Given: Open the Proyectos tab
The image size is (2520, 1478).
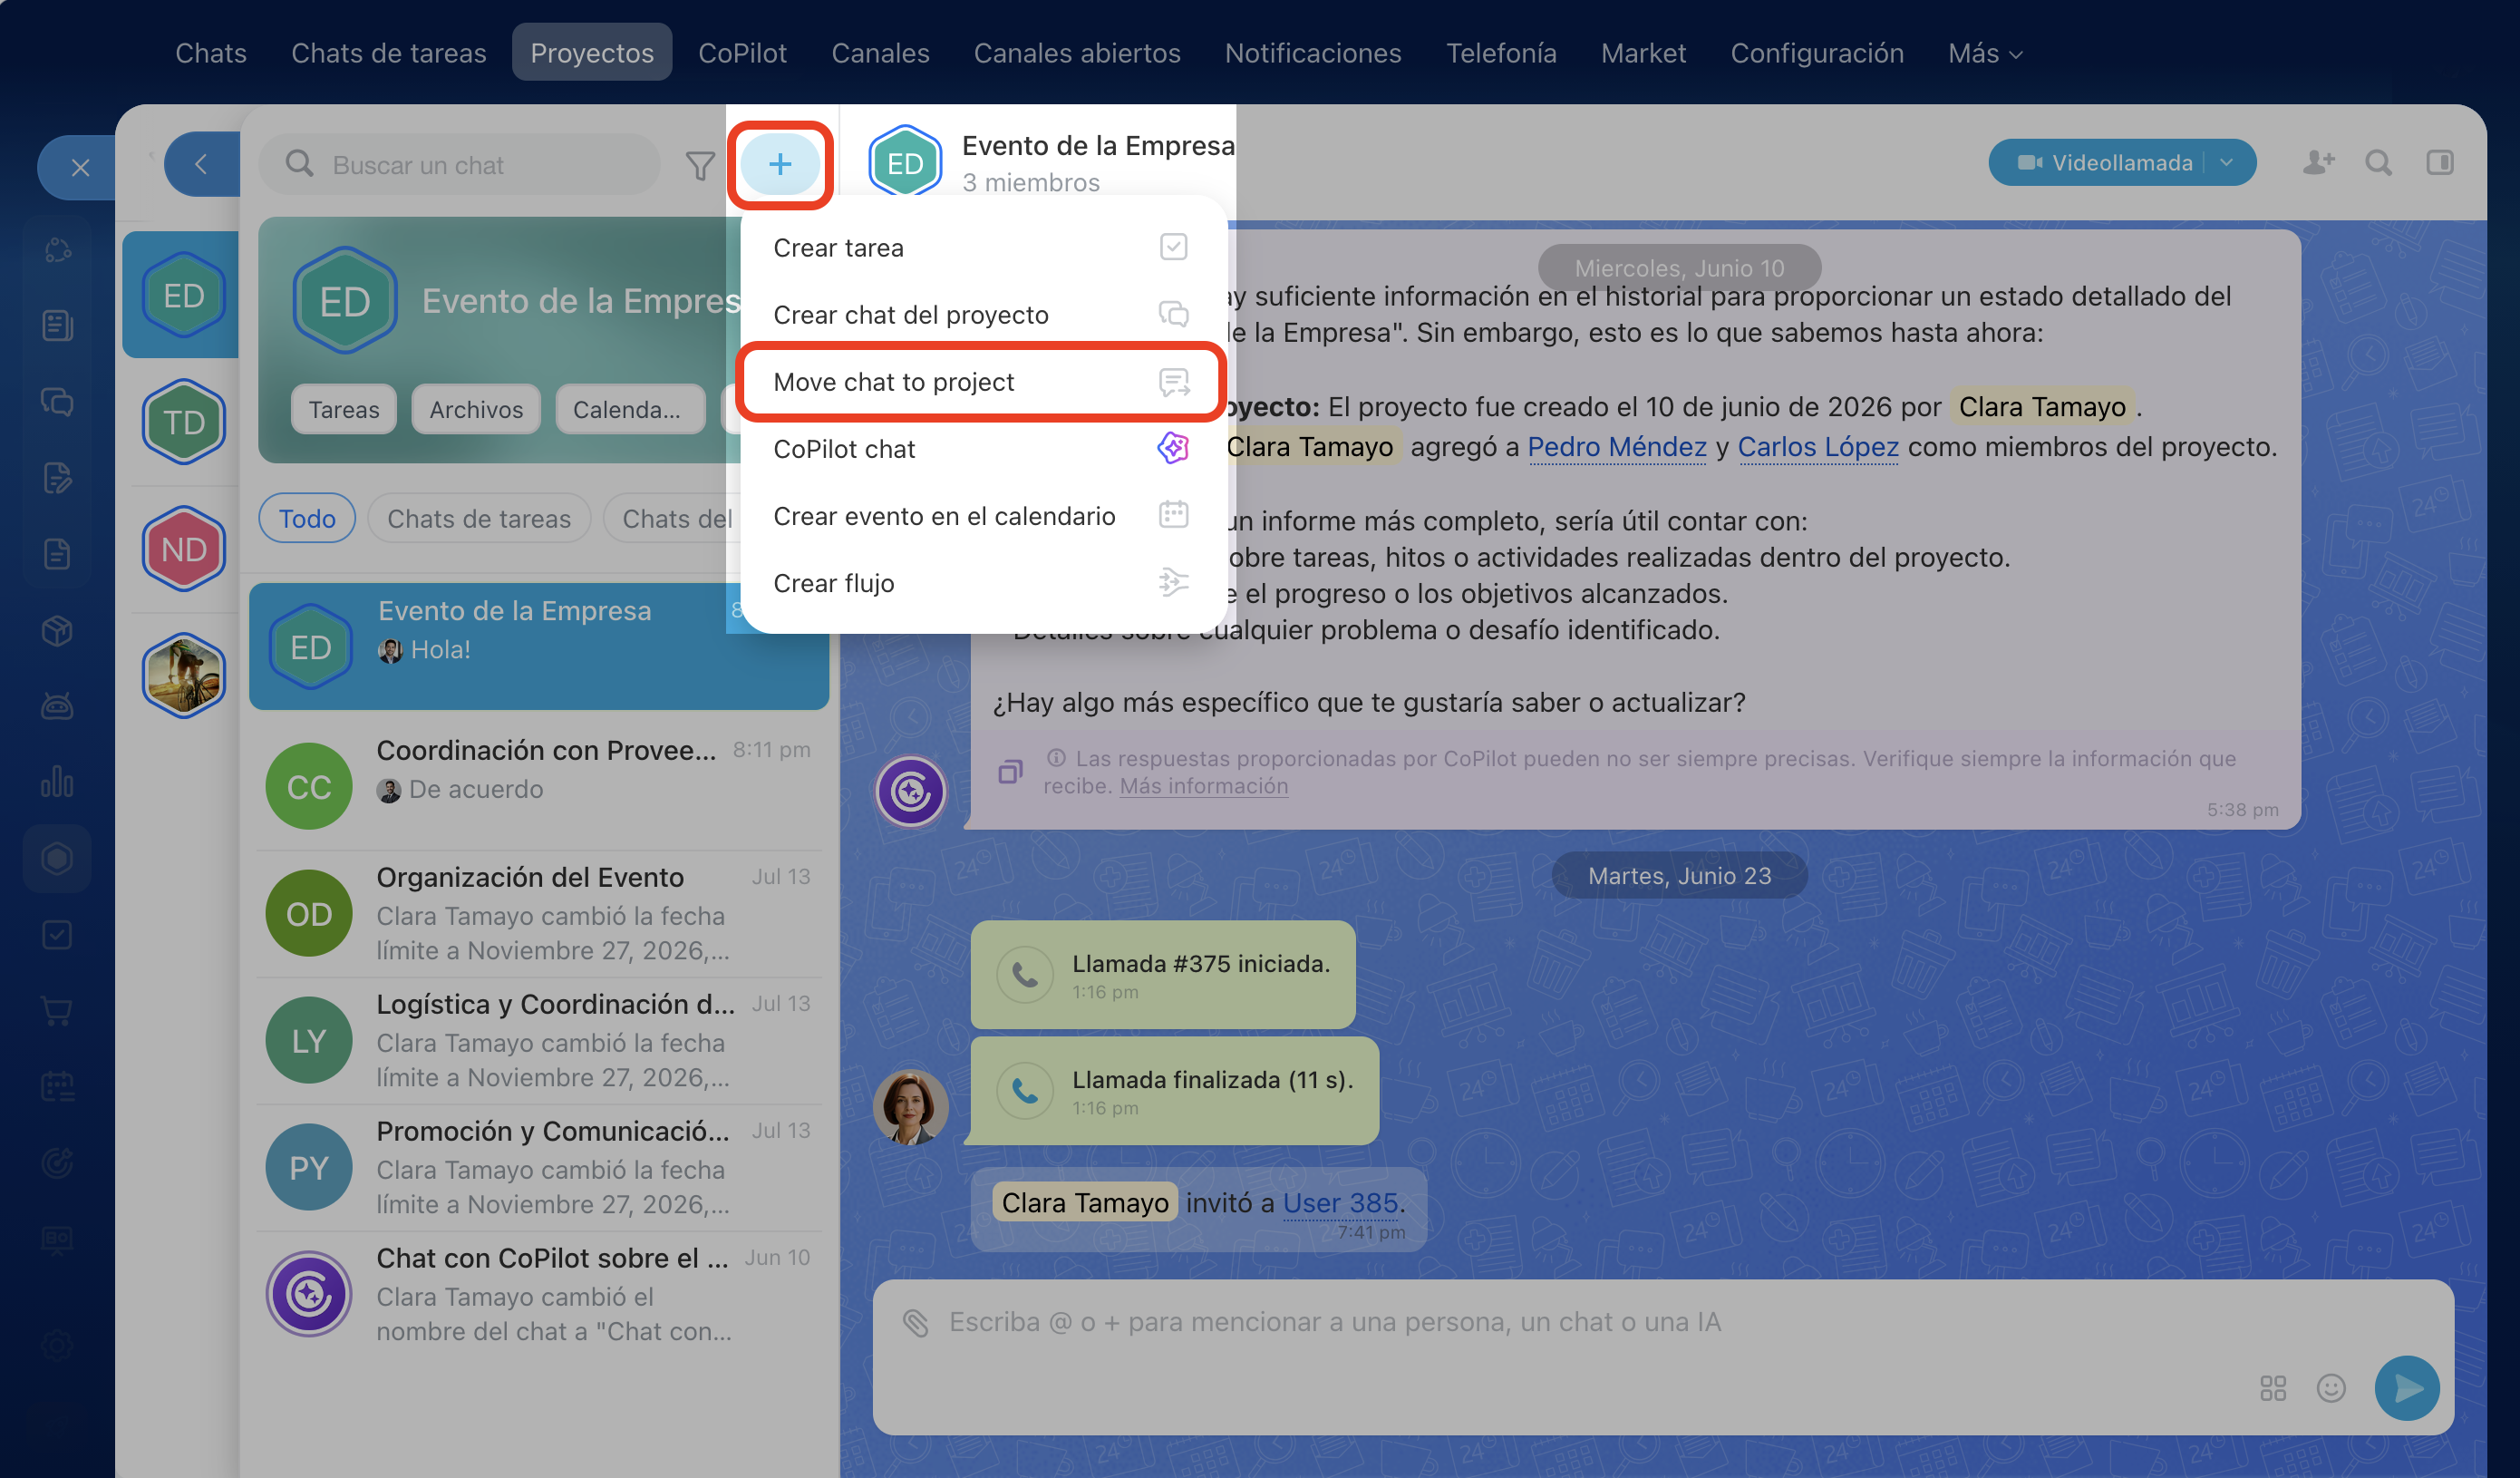Looking at the screenshot, I should point(592,53).
